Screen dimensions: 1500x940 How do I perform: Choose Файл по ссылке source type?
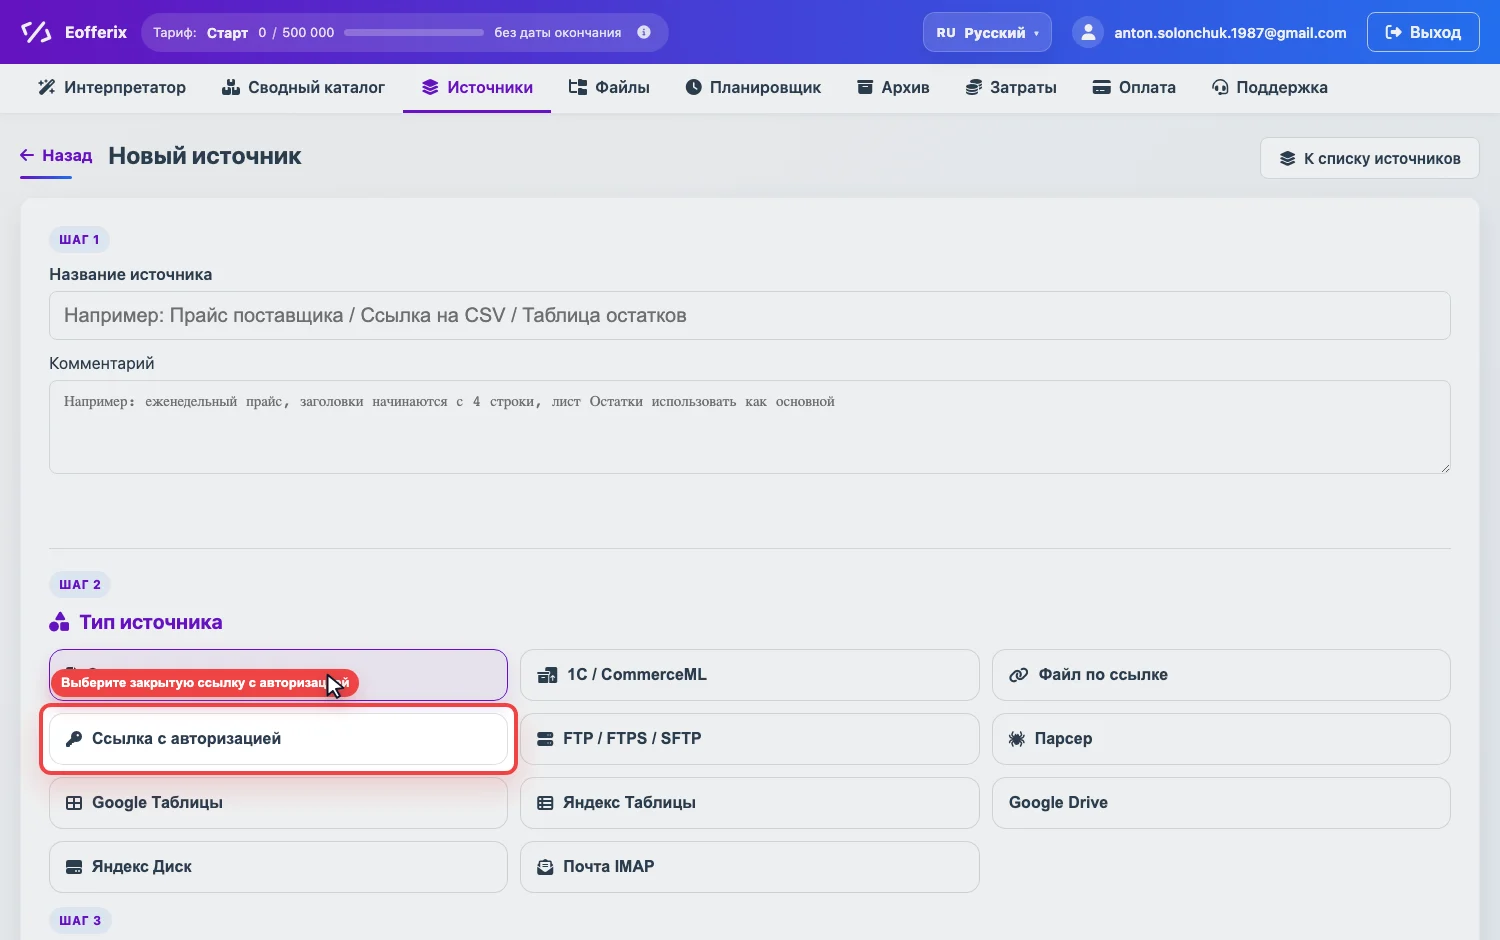coord(1221,675)
